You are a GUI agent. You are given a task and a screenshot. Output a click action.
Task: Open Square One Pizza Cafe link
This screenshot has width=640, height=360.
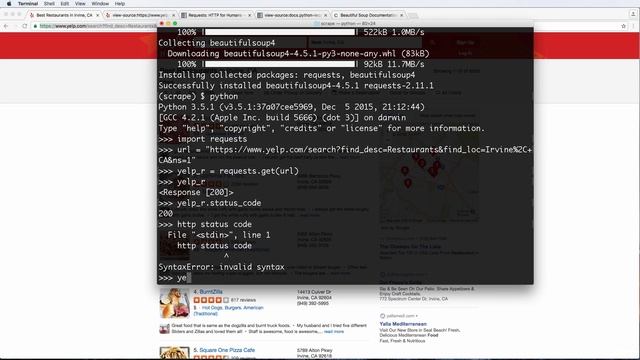(x=227, y=350)
